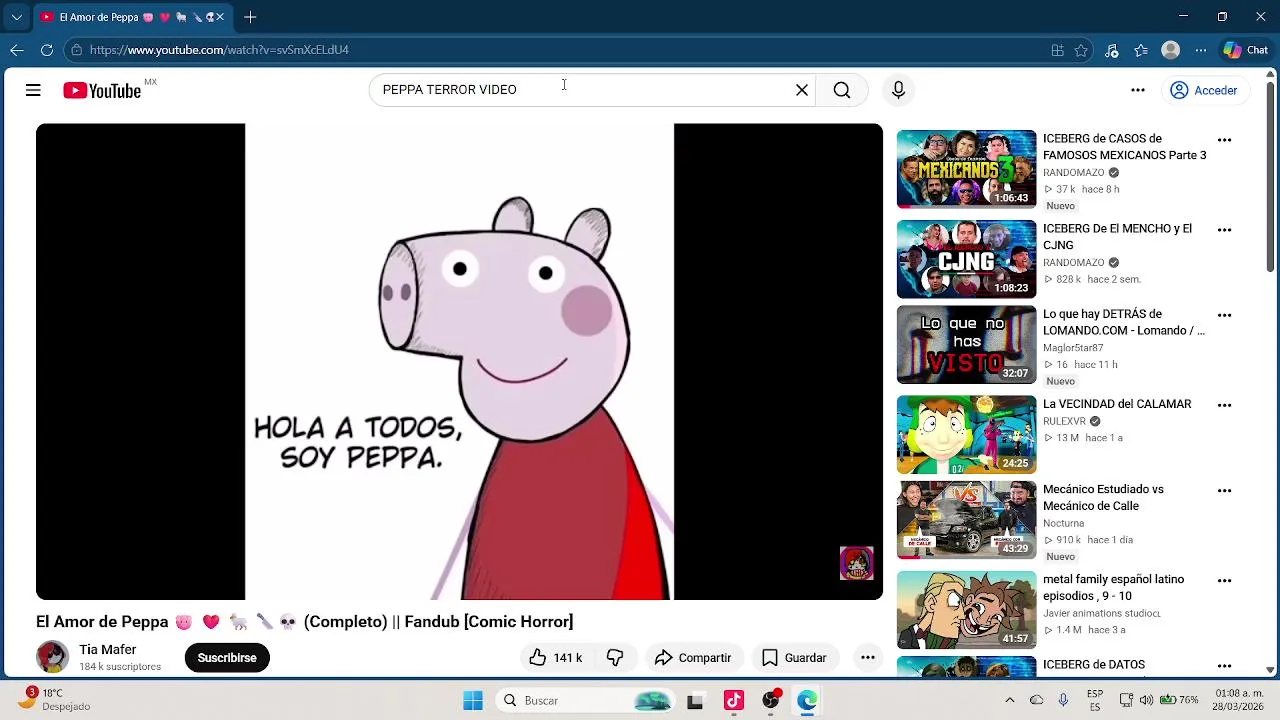Click the Peppa video player to pause

pos(459,362)
